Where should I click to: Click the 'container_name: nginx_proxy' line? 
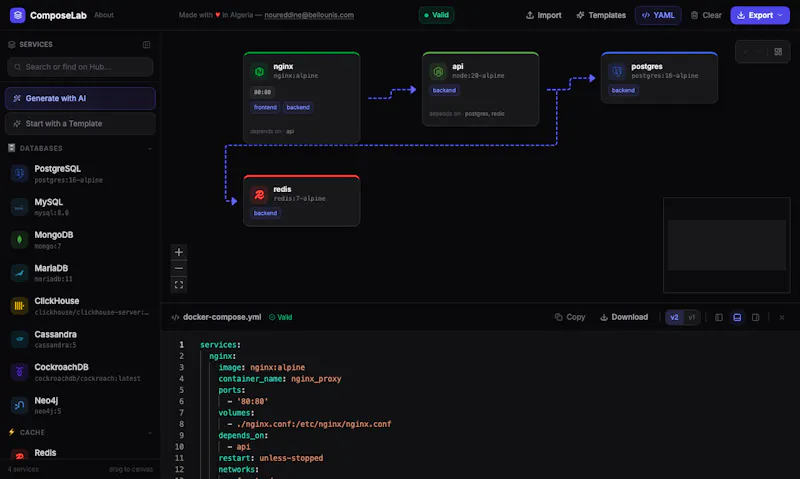(x=280, y=379)
